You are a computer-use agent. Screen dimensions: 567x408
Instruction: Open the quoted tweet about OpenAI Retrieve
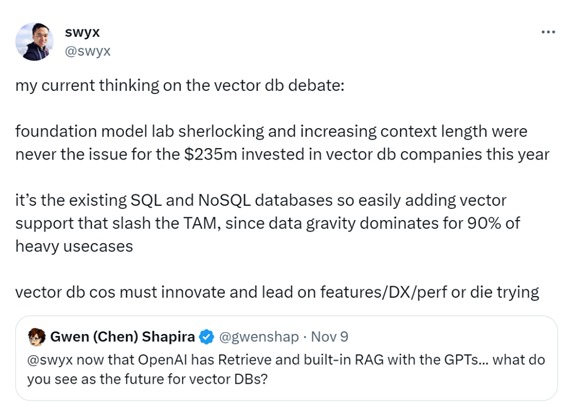click(286, 358)
